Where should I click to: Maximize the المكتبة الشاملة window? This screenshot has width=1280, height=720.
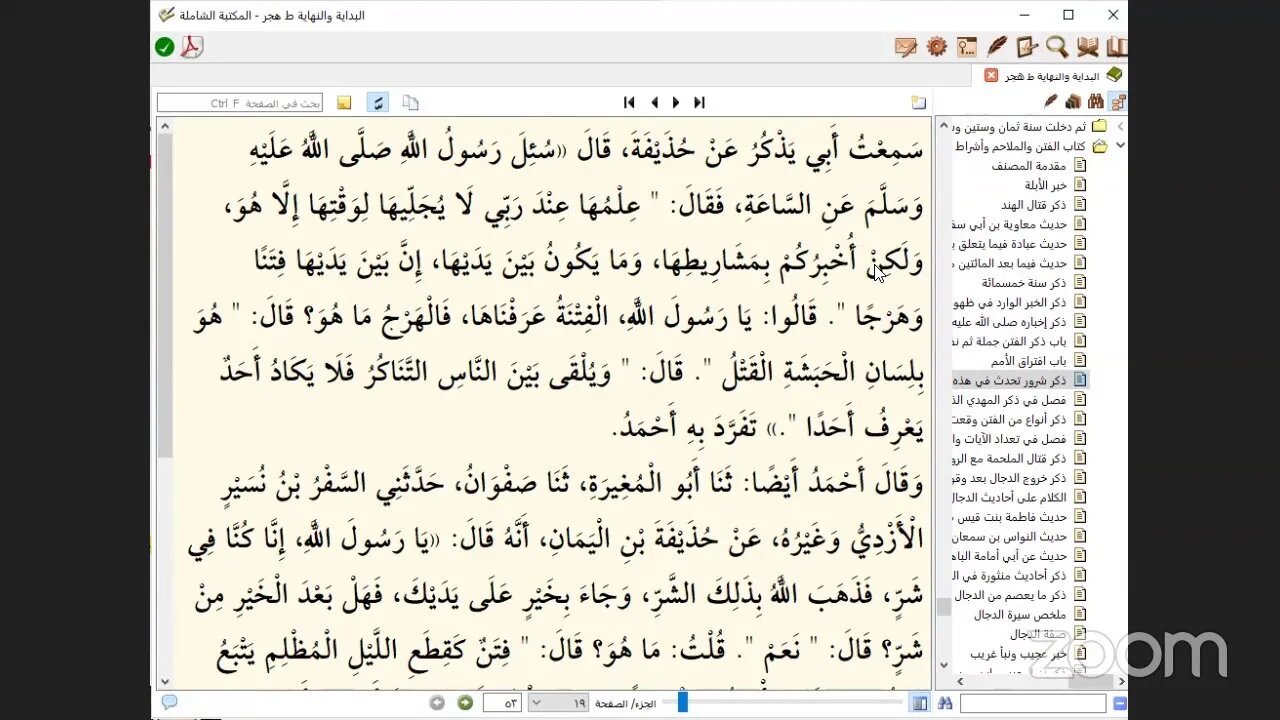pos(1068,15)
